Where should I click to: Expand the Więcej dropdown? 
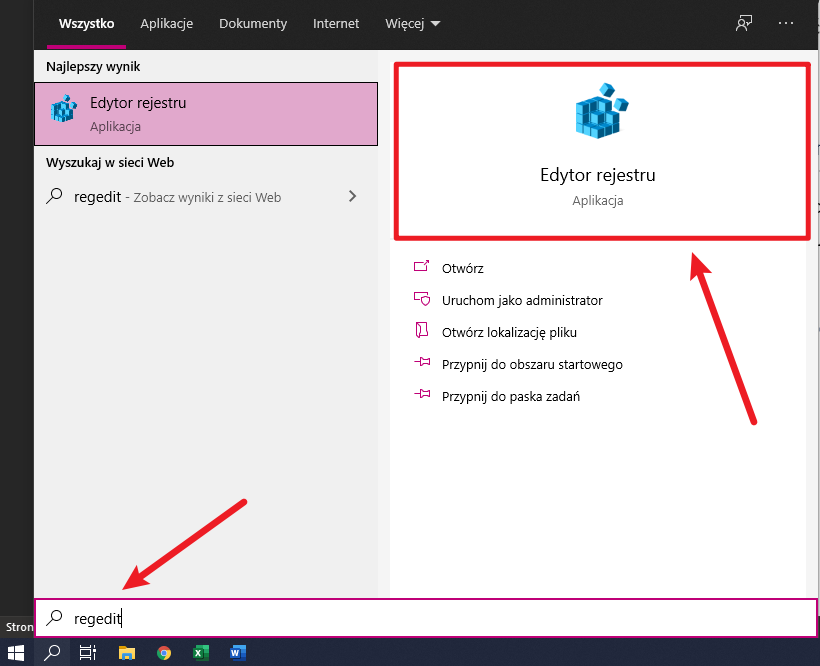click(x=413, y=24)
